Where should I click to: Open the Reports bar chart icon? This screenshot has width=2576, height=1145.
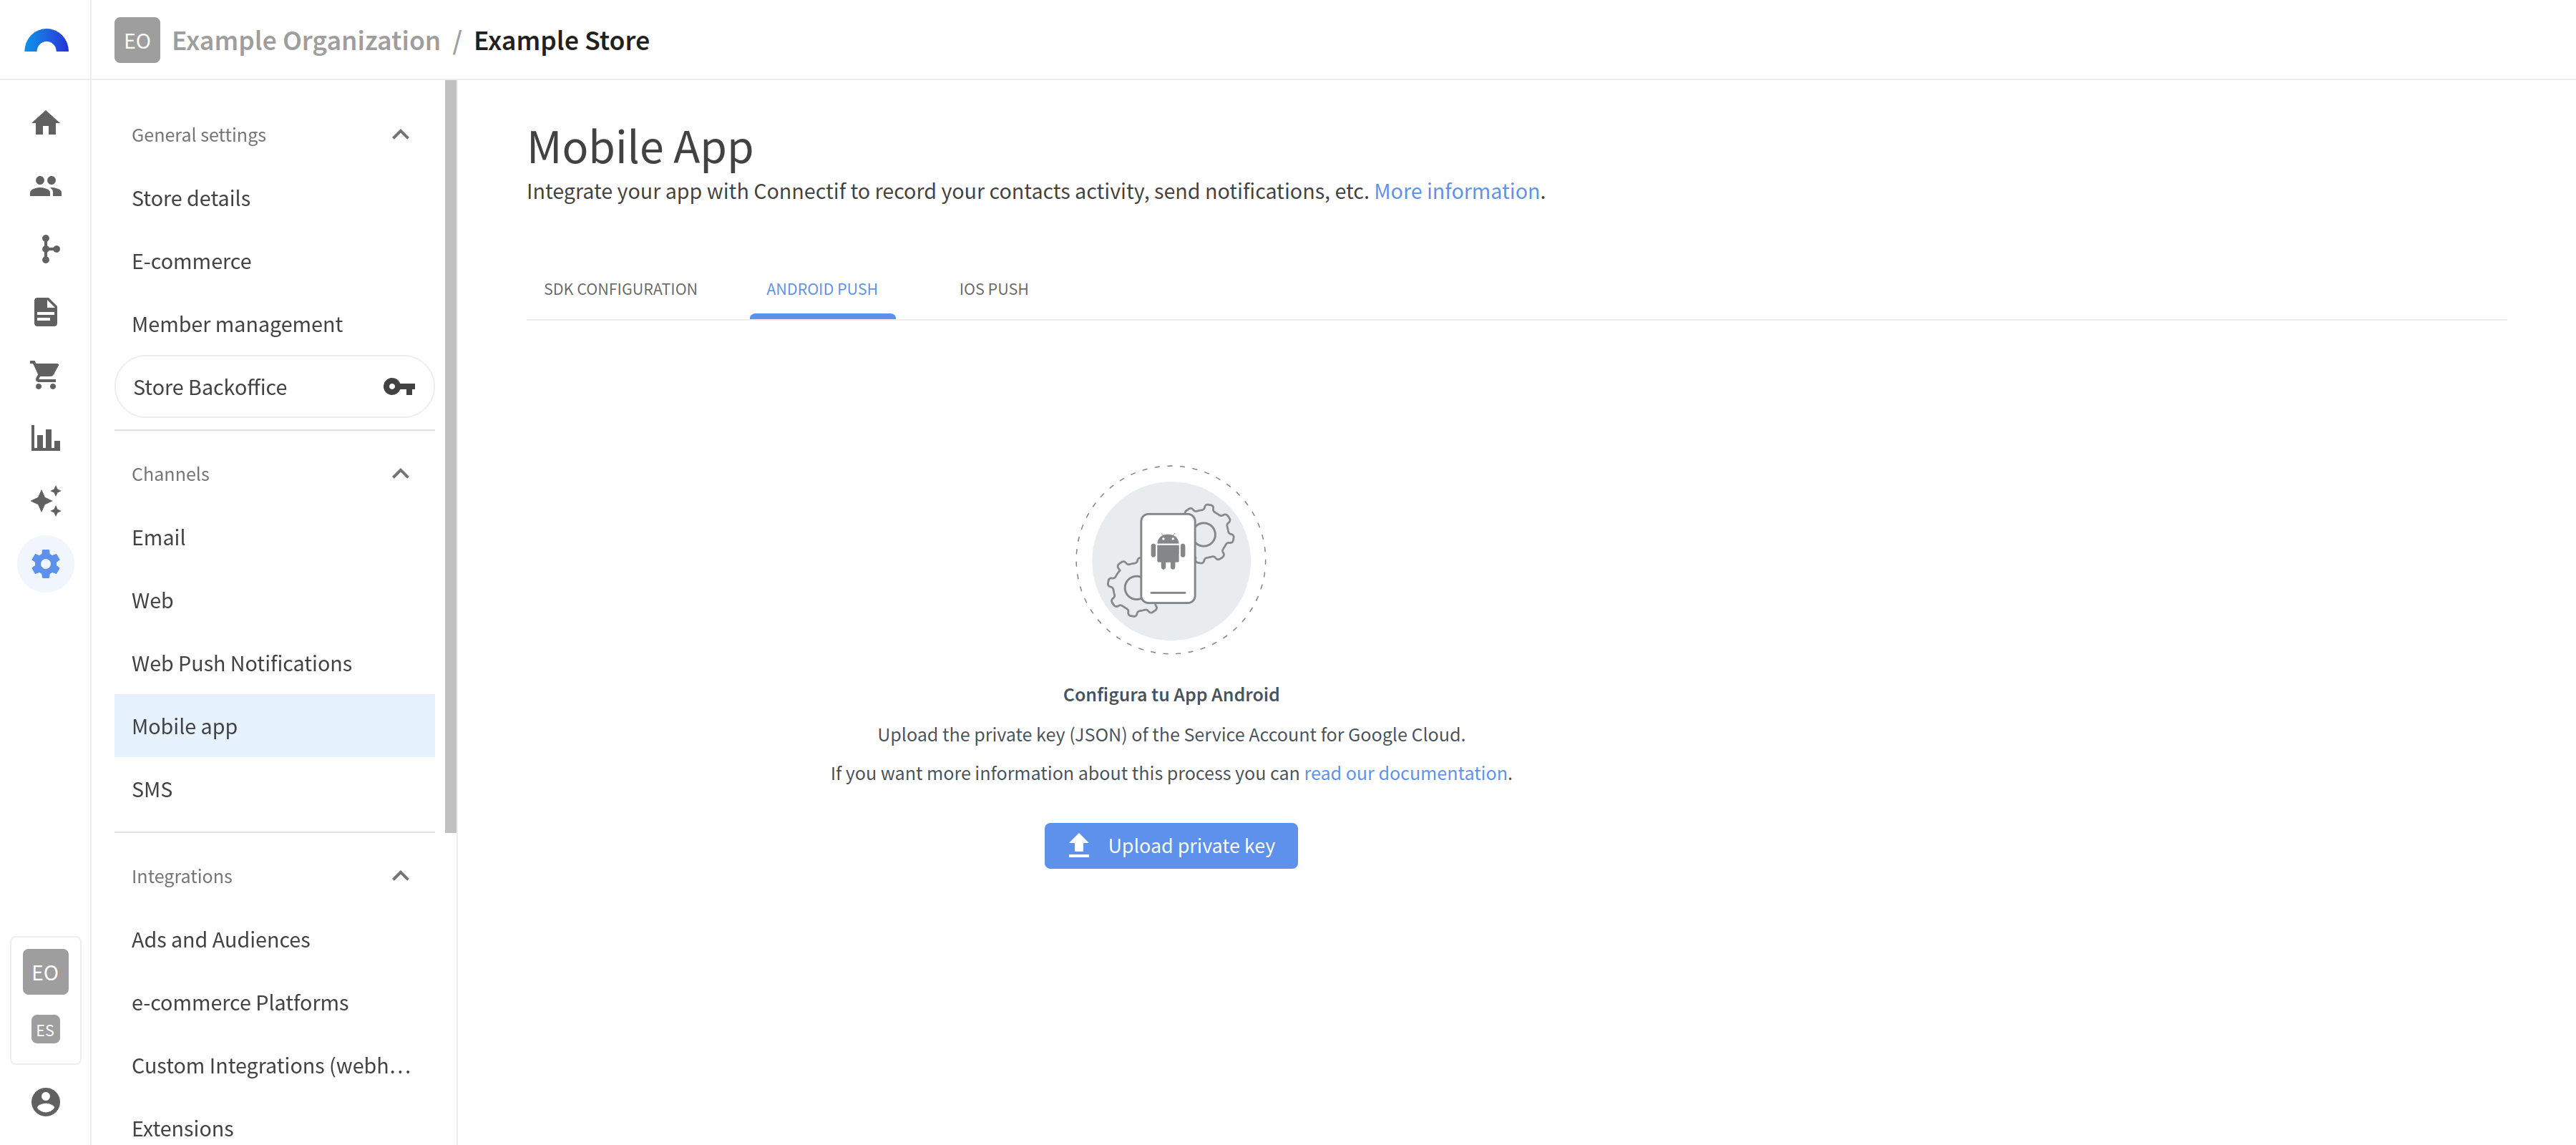[46, 438]
